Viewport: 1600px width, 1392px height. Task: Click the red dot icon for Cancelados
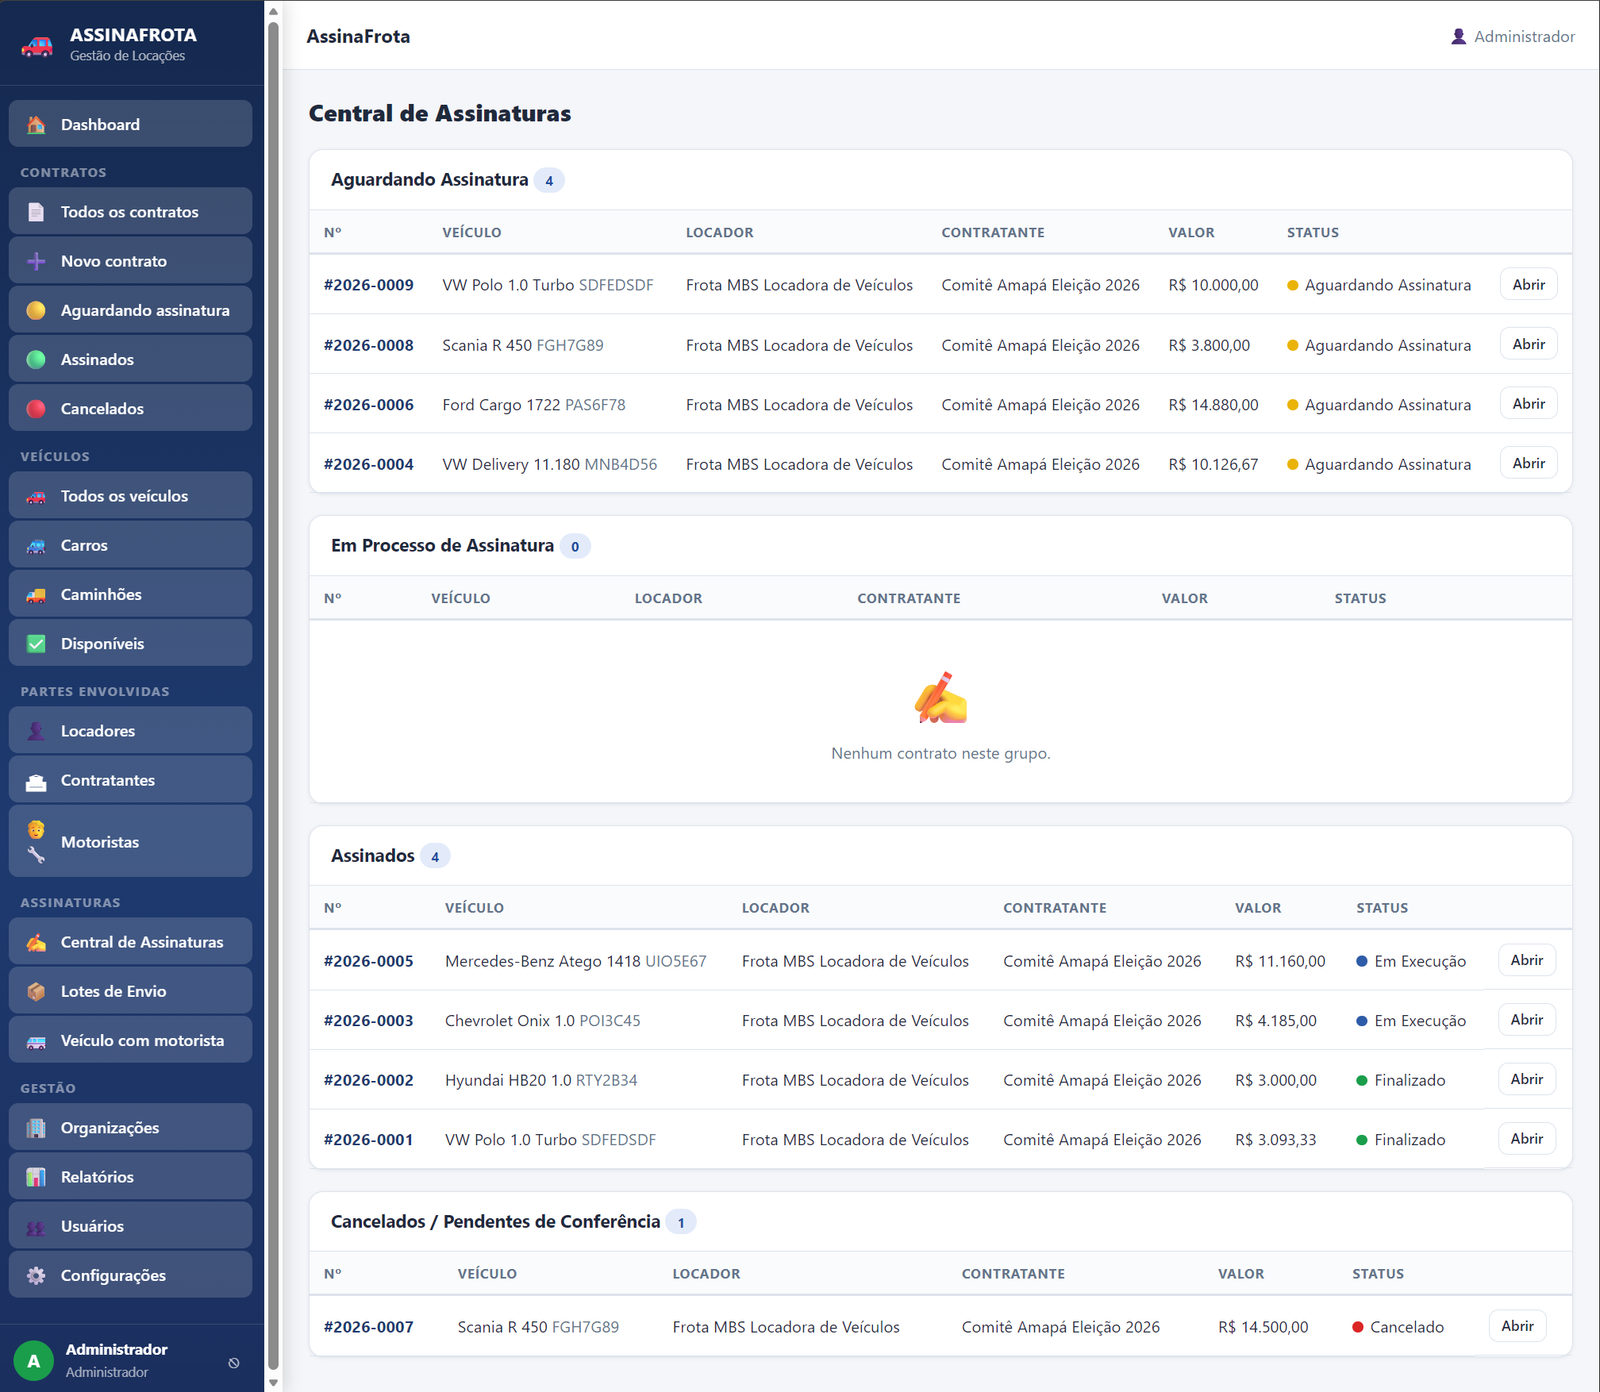[x=36, y=408]
